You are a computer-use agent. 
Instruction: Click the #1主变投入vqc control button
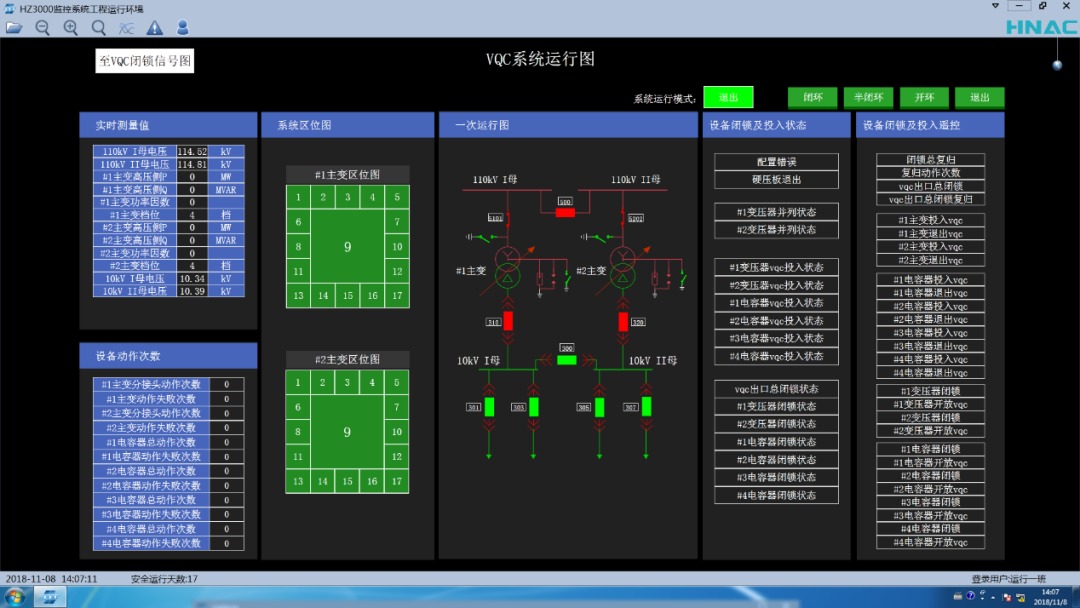[930, 220]
